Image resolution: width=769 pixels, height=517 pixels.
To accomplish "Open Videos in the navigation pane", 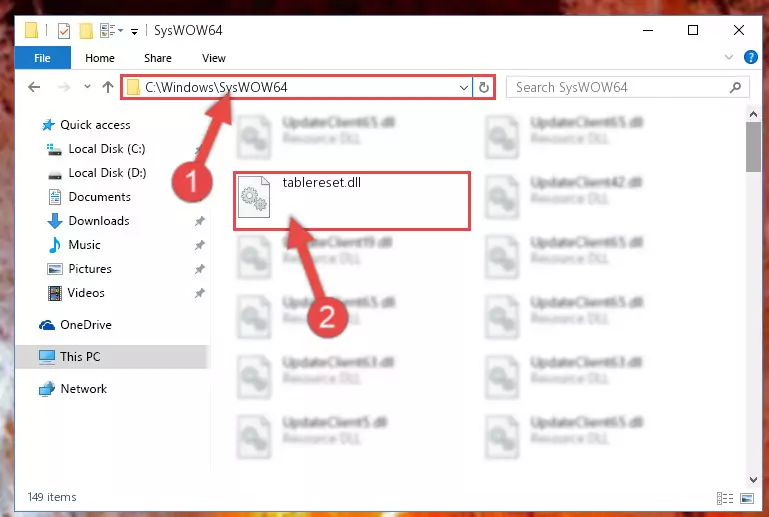I will click(x=86, y=293).
